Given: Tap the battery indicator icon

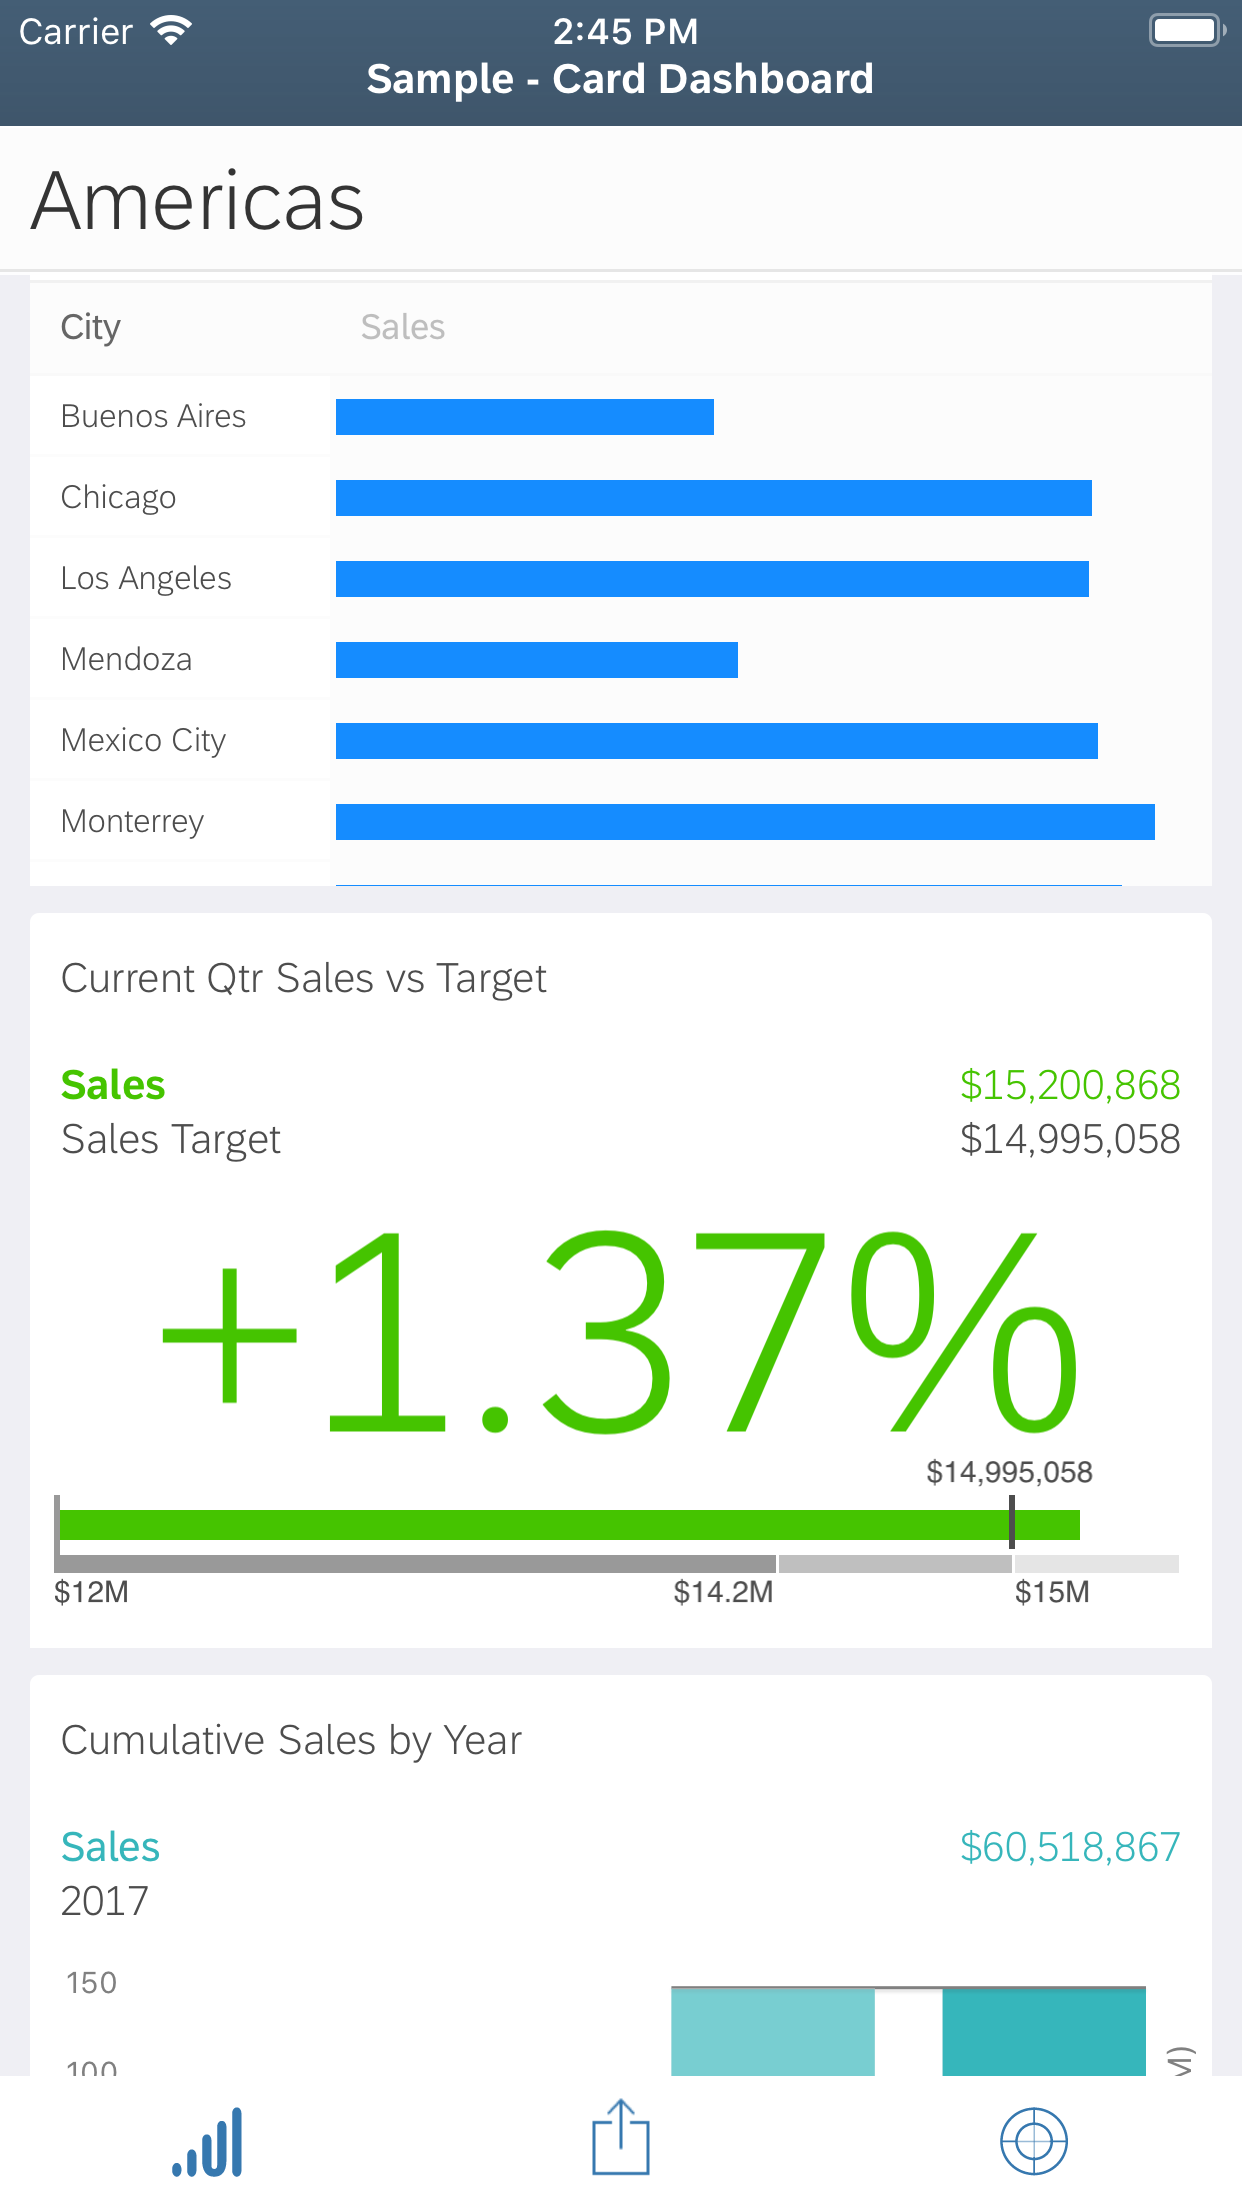Looking at the screenshot, I should tap(1187, 30).
